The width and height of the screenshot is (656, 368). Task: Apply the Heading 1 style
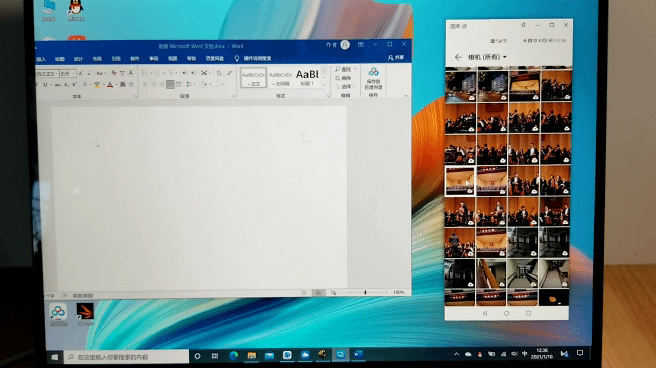(308, 78)
